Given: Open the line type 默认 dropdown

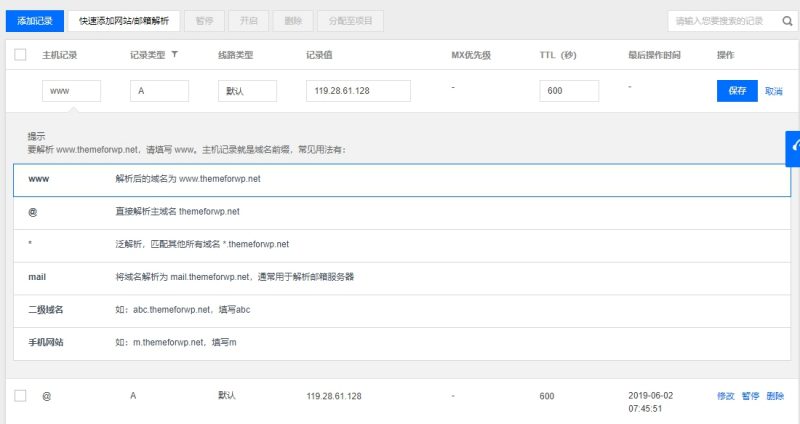Looking at the screenshot, I should (246, 91).
